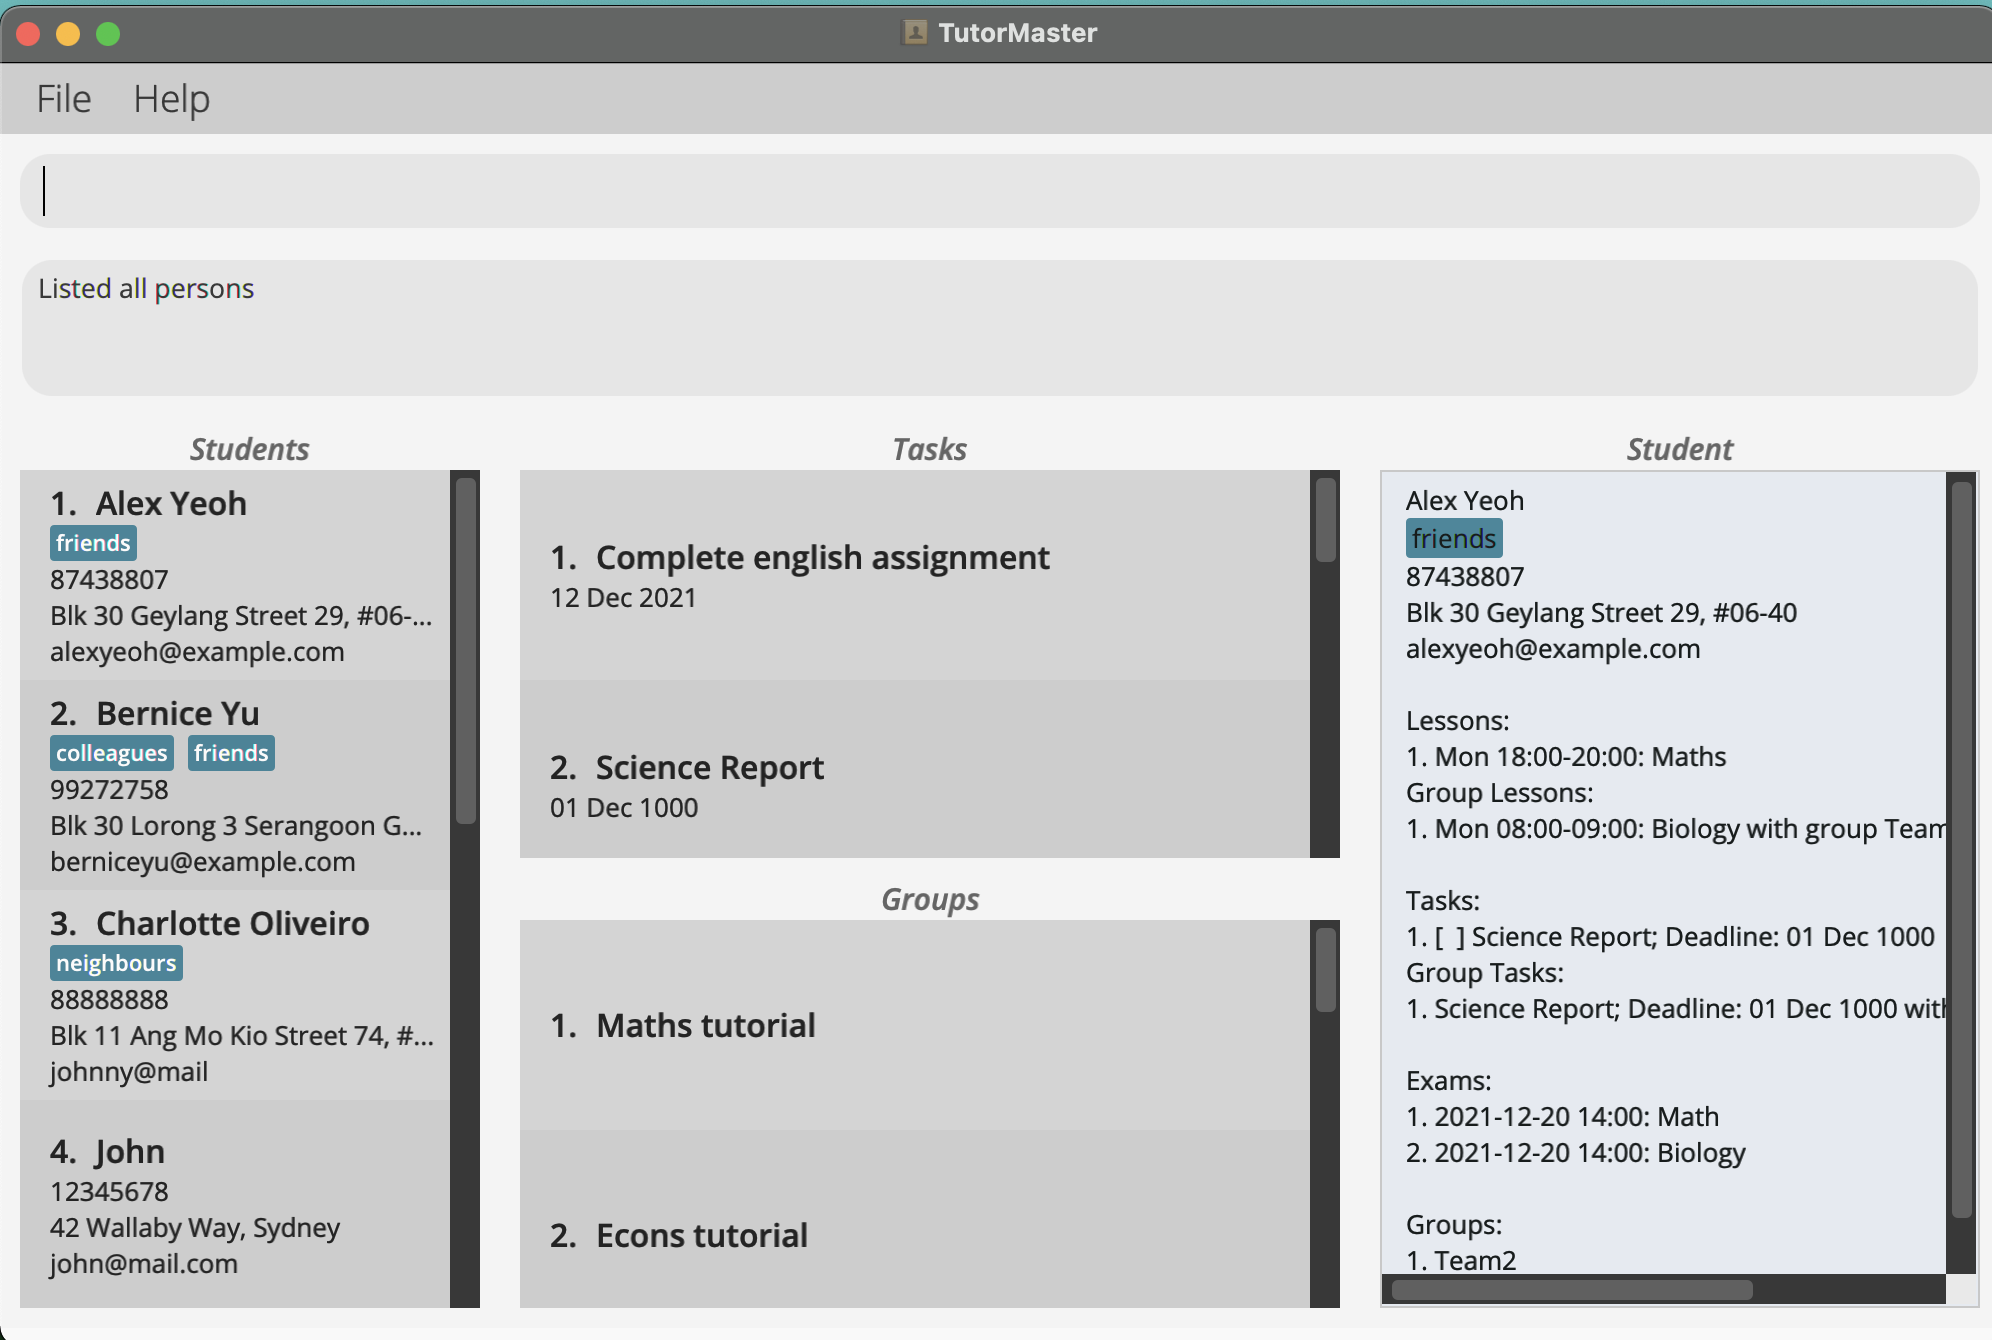Click the Student detail vertical scrollbar

(1961, 850)
